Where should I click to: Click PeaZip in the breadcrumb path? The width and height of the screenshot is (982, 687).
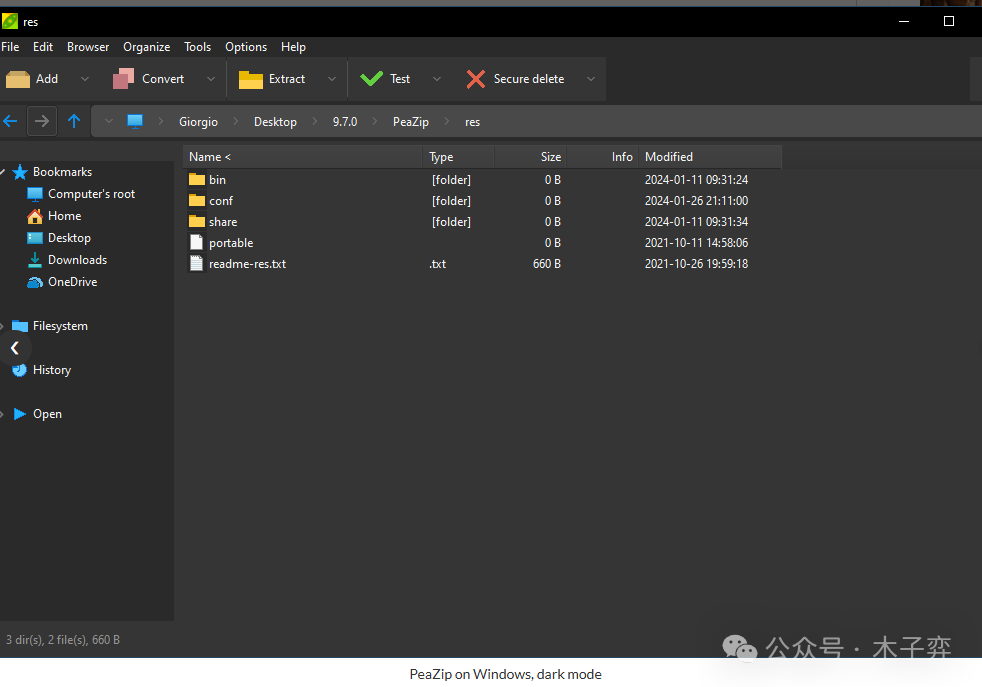[x=410, y=122]
